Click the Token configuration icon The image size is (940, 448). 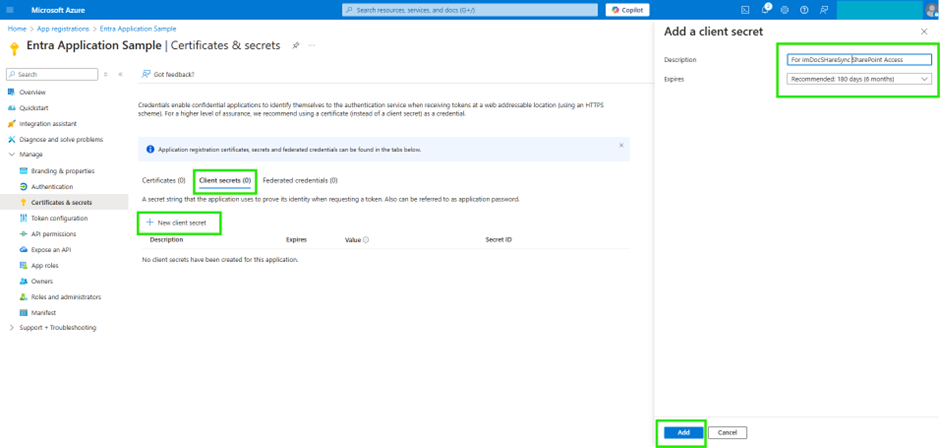click(23, 218)
